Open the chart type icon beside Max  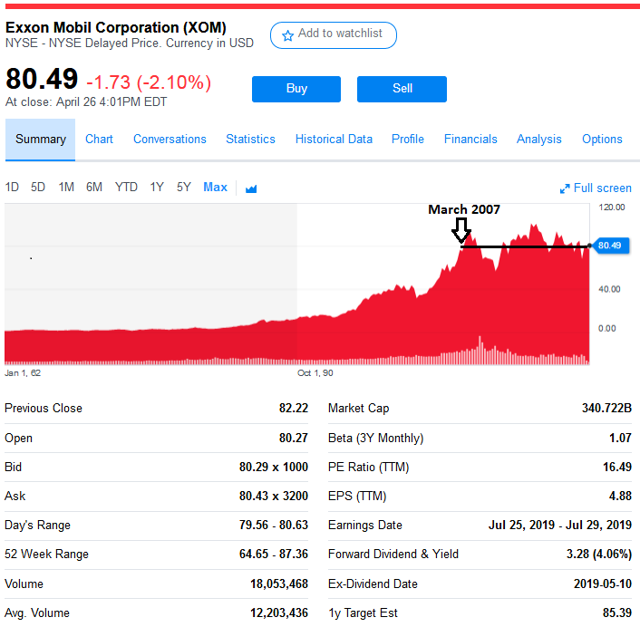pyautogui.click(x=251, y=189)
